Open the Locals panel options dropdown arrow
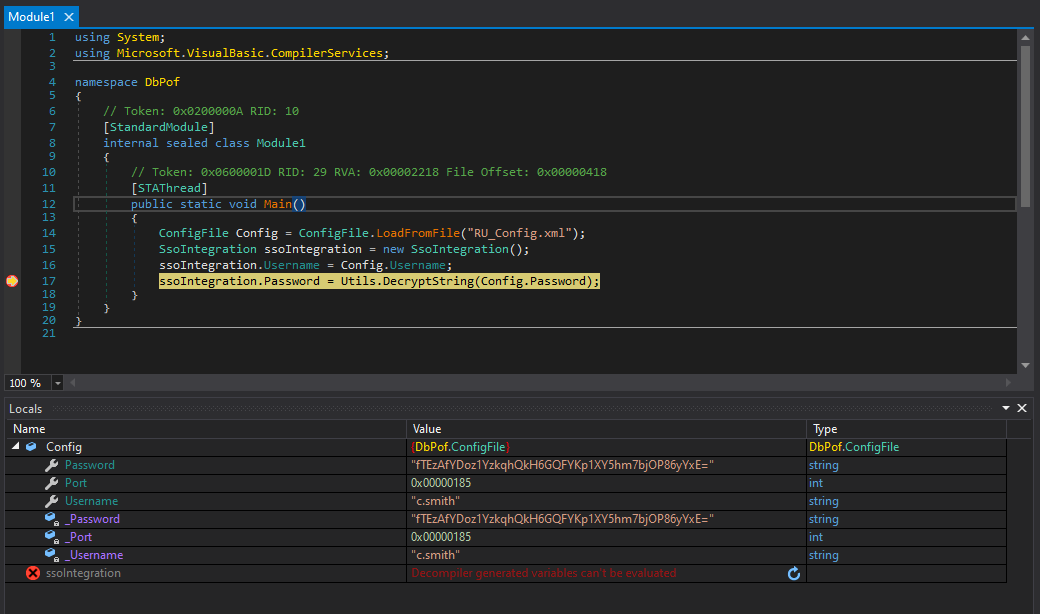1040x614 pixels. click(1006, 408)
